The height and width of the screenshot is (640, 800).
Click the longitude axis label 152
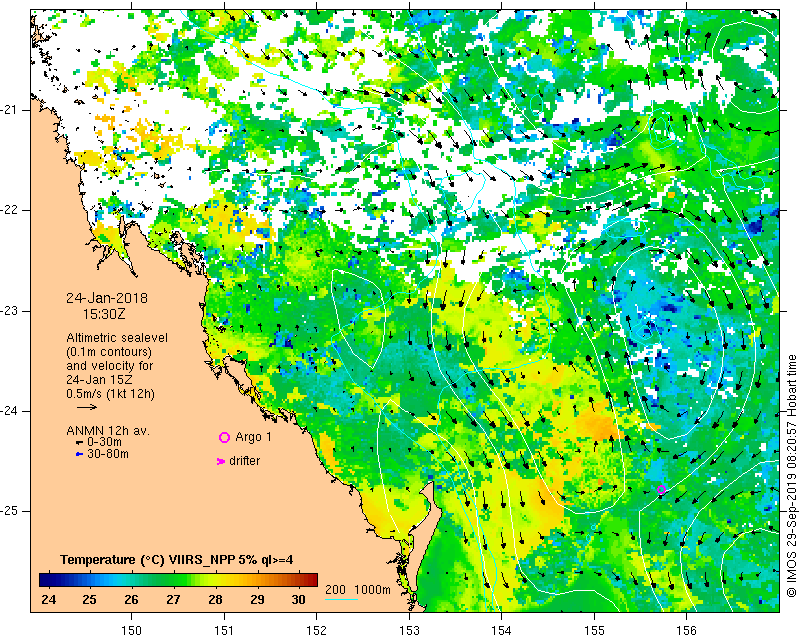[316, 631]
